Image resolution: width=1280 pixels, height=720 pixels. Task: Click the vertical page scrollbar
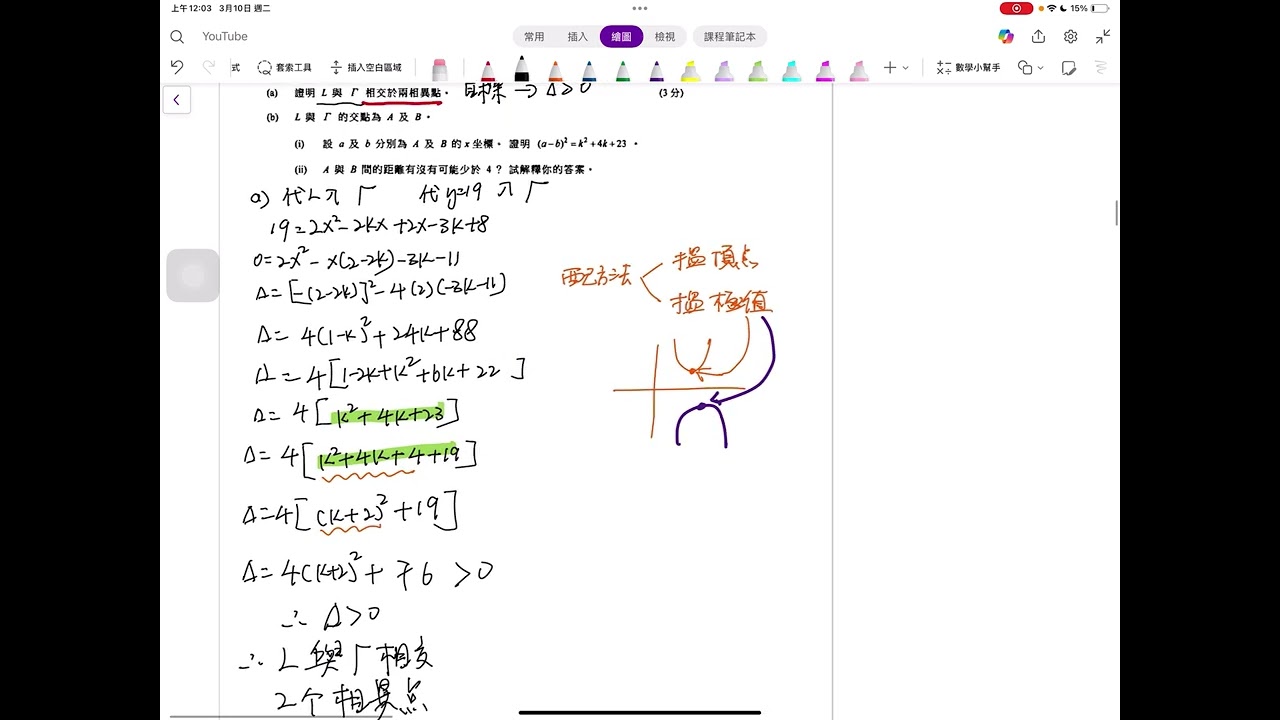tap(1117, 213)
